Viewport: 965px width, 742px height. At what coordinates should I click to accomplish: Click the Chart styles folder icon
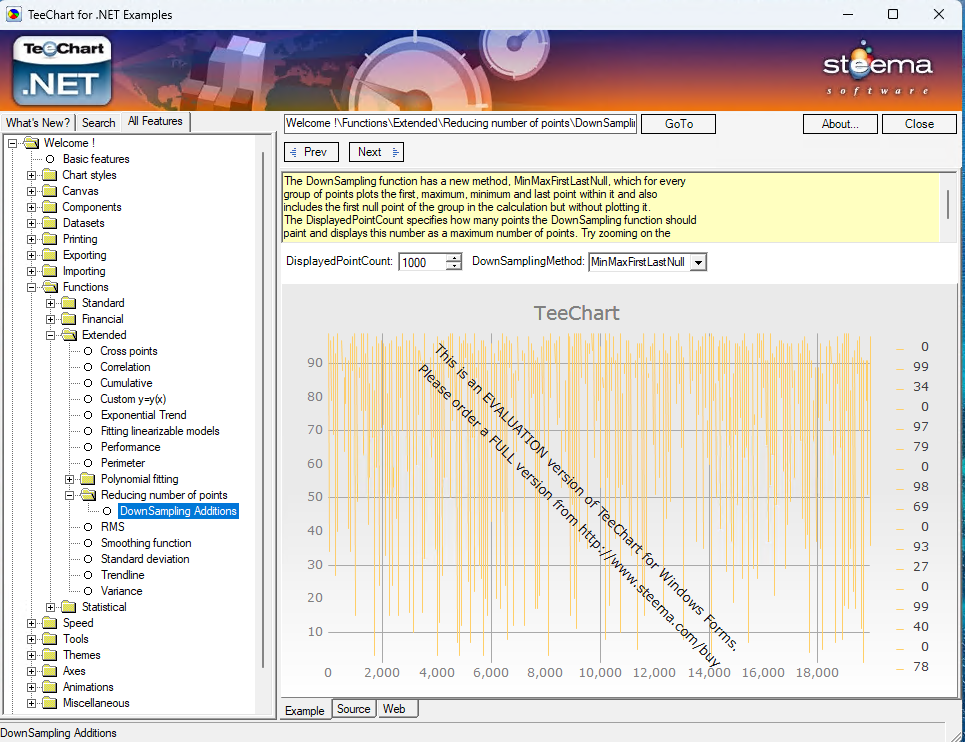50,175
